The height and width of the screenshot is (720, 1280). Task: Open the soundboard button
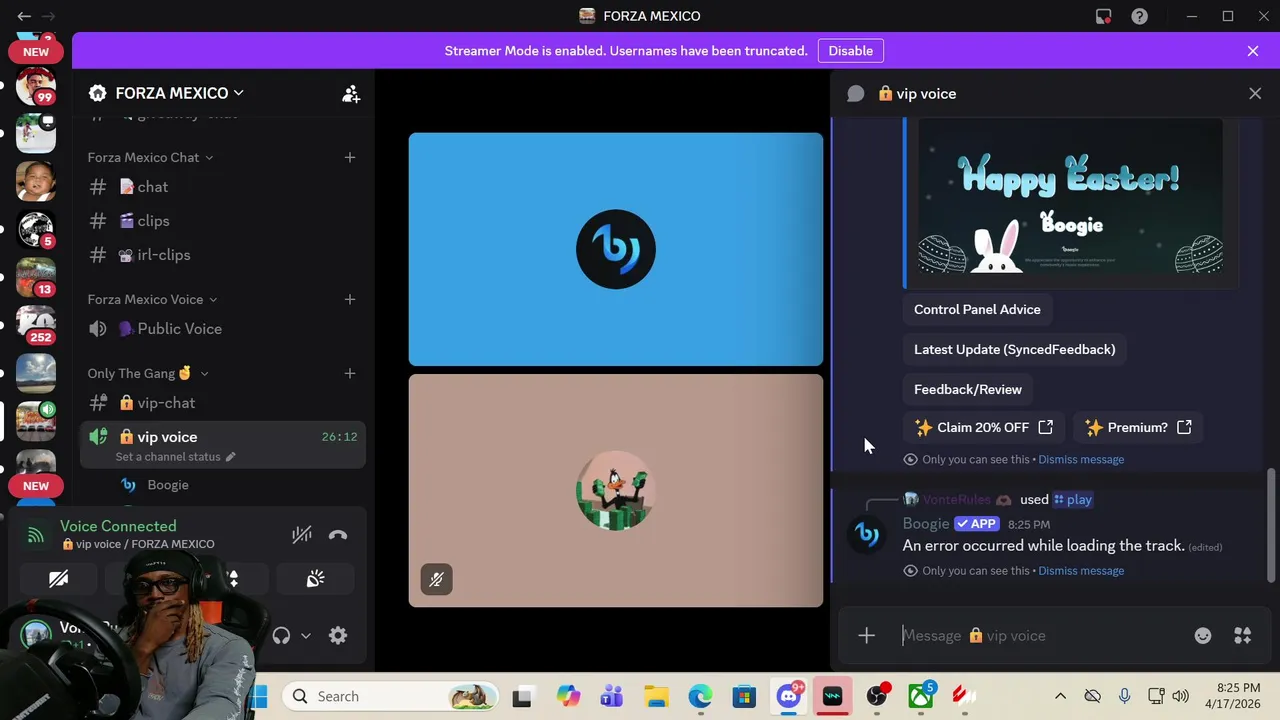point(316,579)
